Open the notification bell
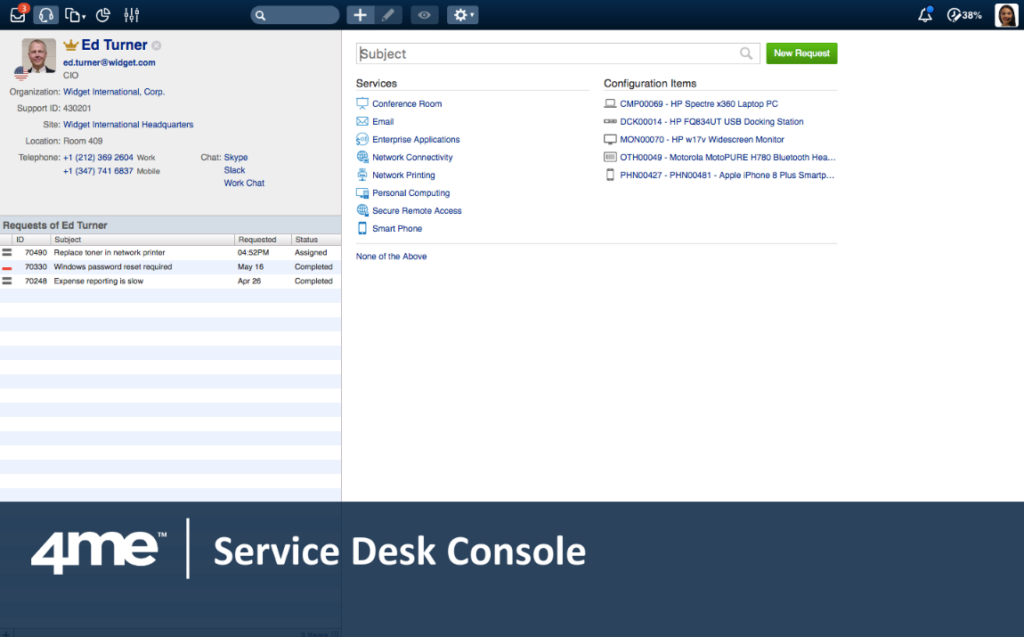The height and width of the screenshot is (637, 1024). tap(924, 14)
